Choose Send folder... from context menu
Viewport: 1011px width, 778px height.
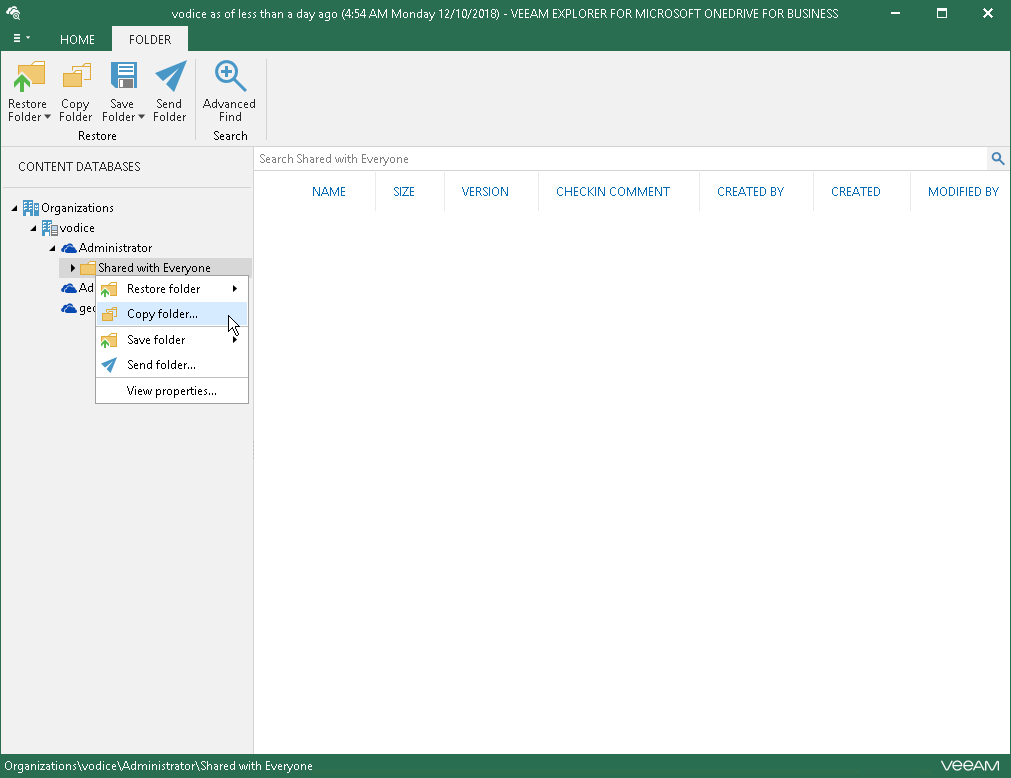coord(172,365)
